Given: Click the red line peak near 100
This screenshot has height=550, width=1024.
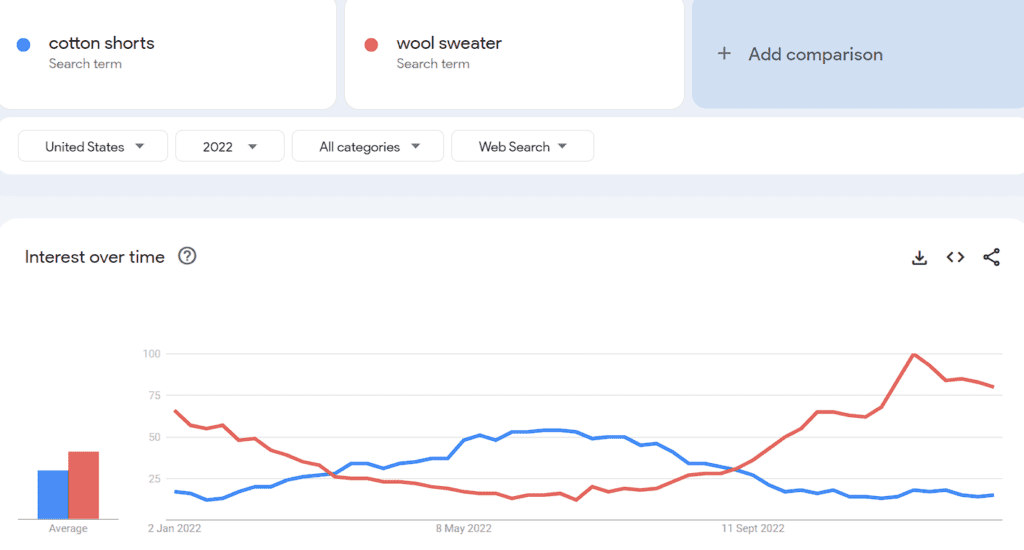Looking at the screenshot, I should tap(914, 355).
